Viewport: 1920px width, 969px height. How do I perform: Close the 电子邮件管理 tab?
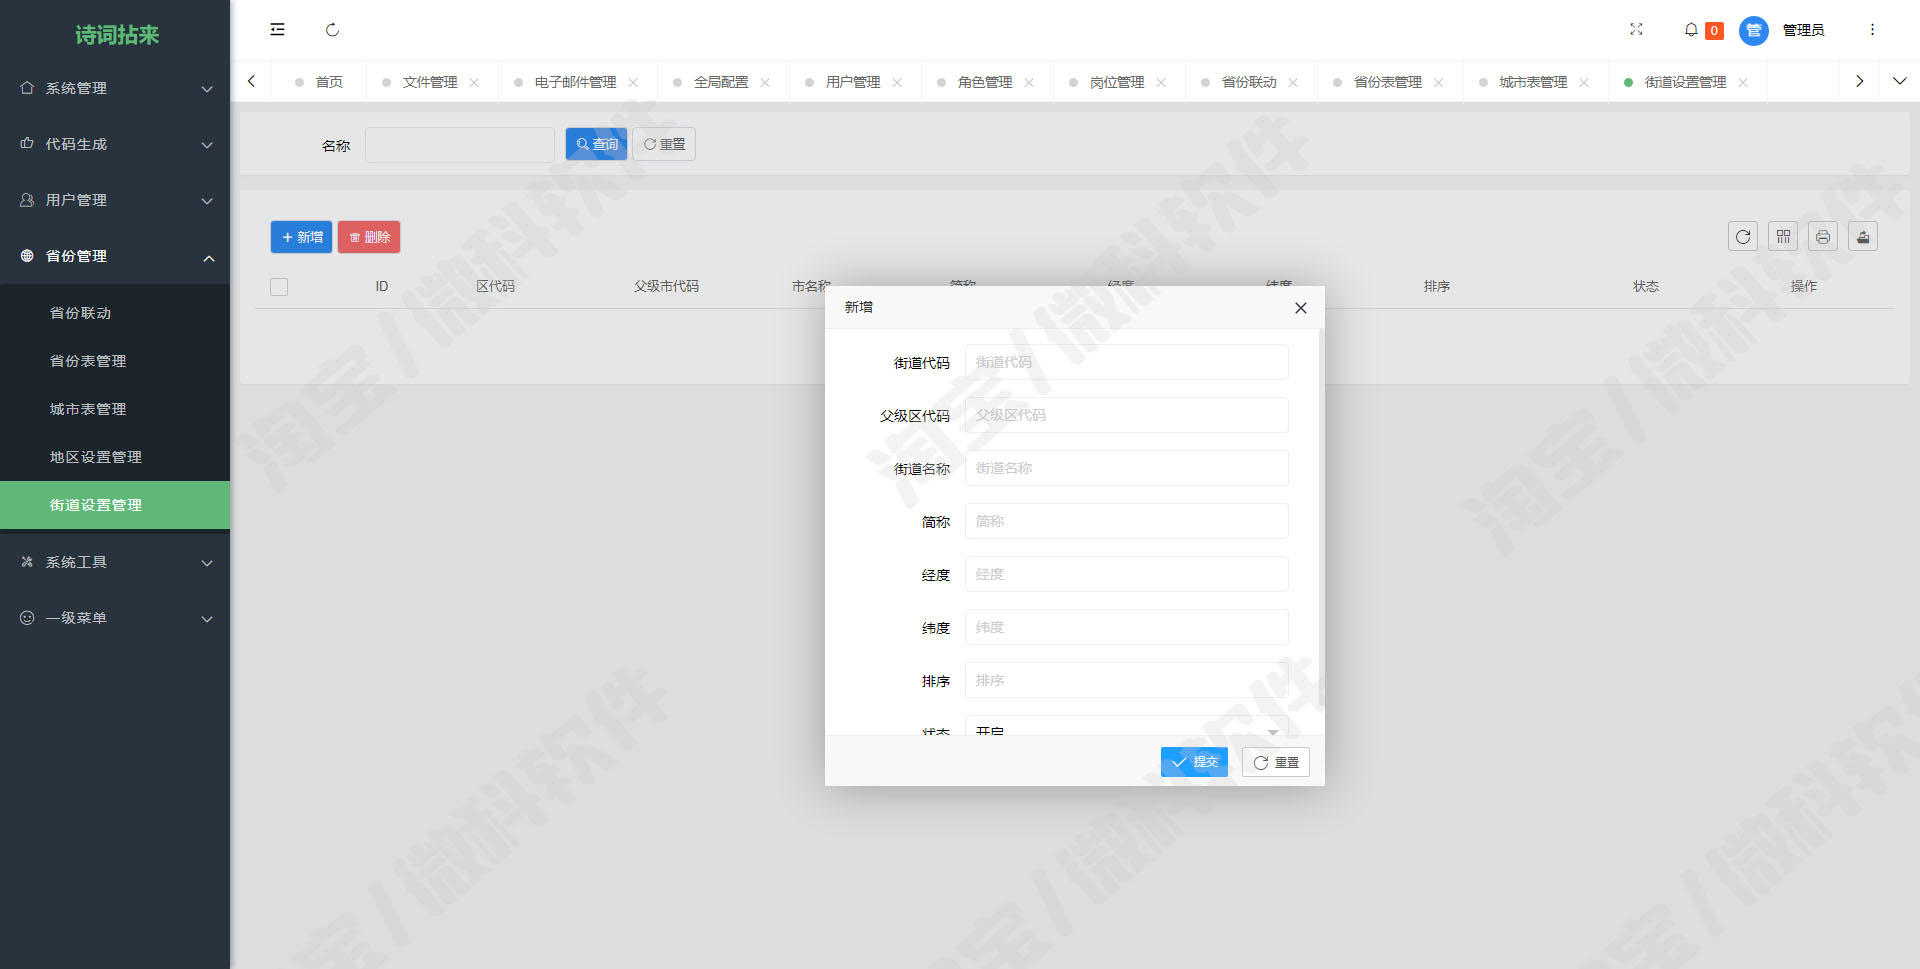point(633,83)
